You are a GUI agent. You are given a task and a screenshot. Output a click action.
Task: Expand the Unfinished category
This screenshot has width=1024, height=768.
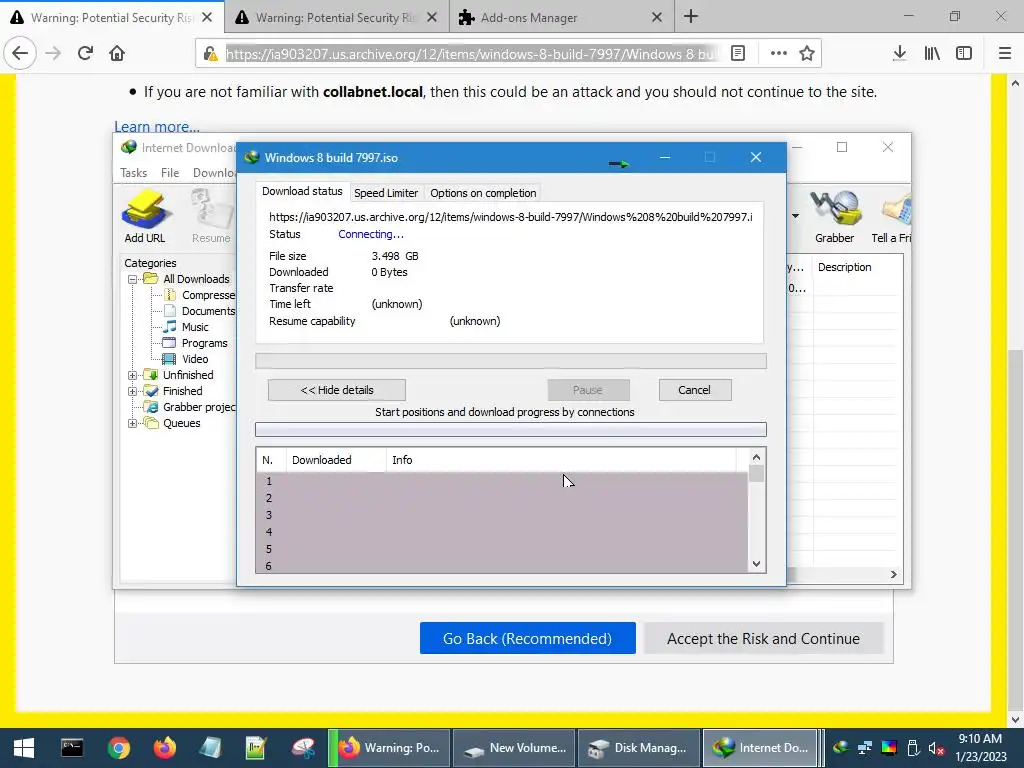coord(133,375)
